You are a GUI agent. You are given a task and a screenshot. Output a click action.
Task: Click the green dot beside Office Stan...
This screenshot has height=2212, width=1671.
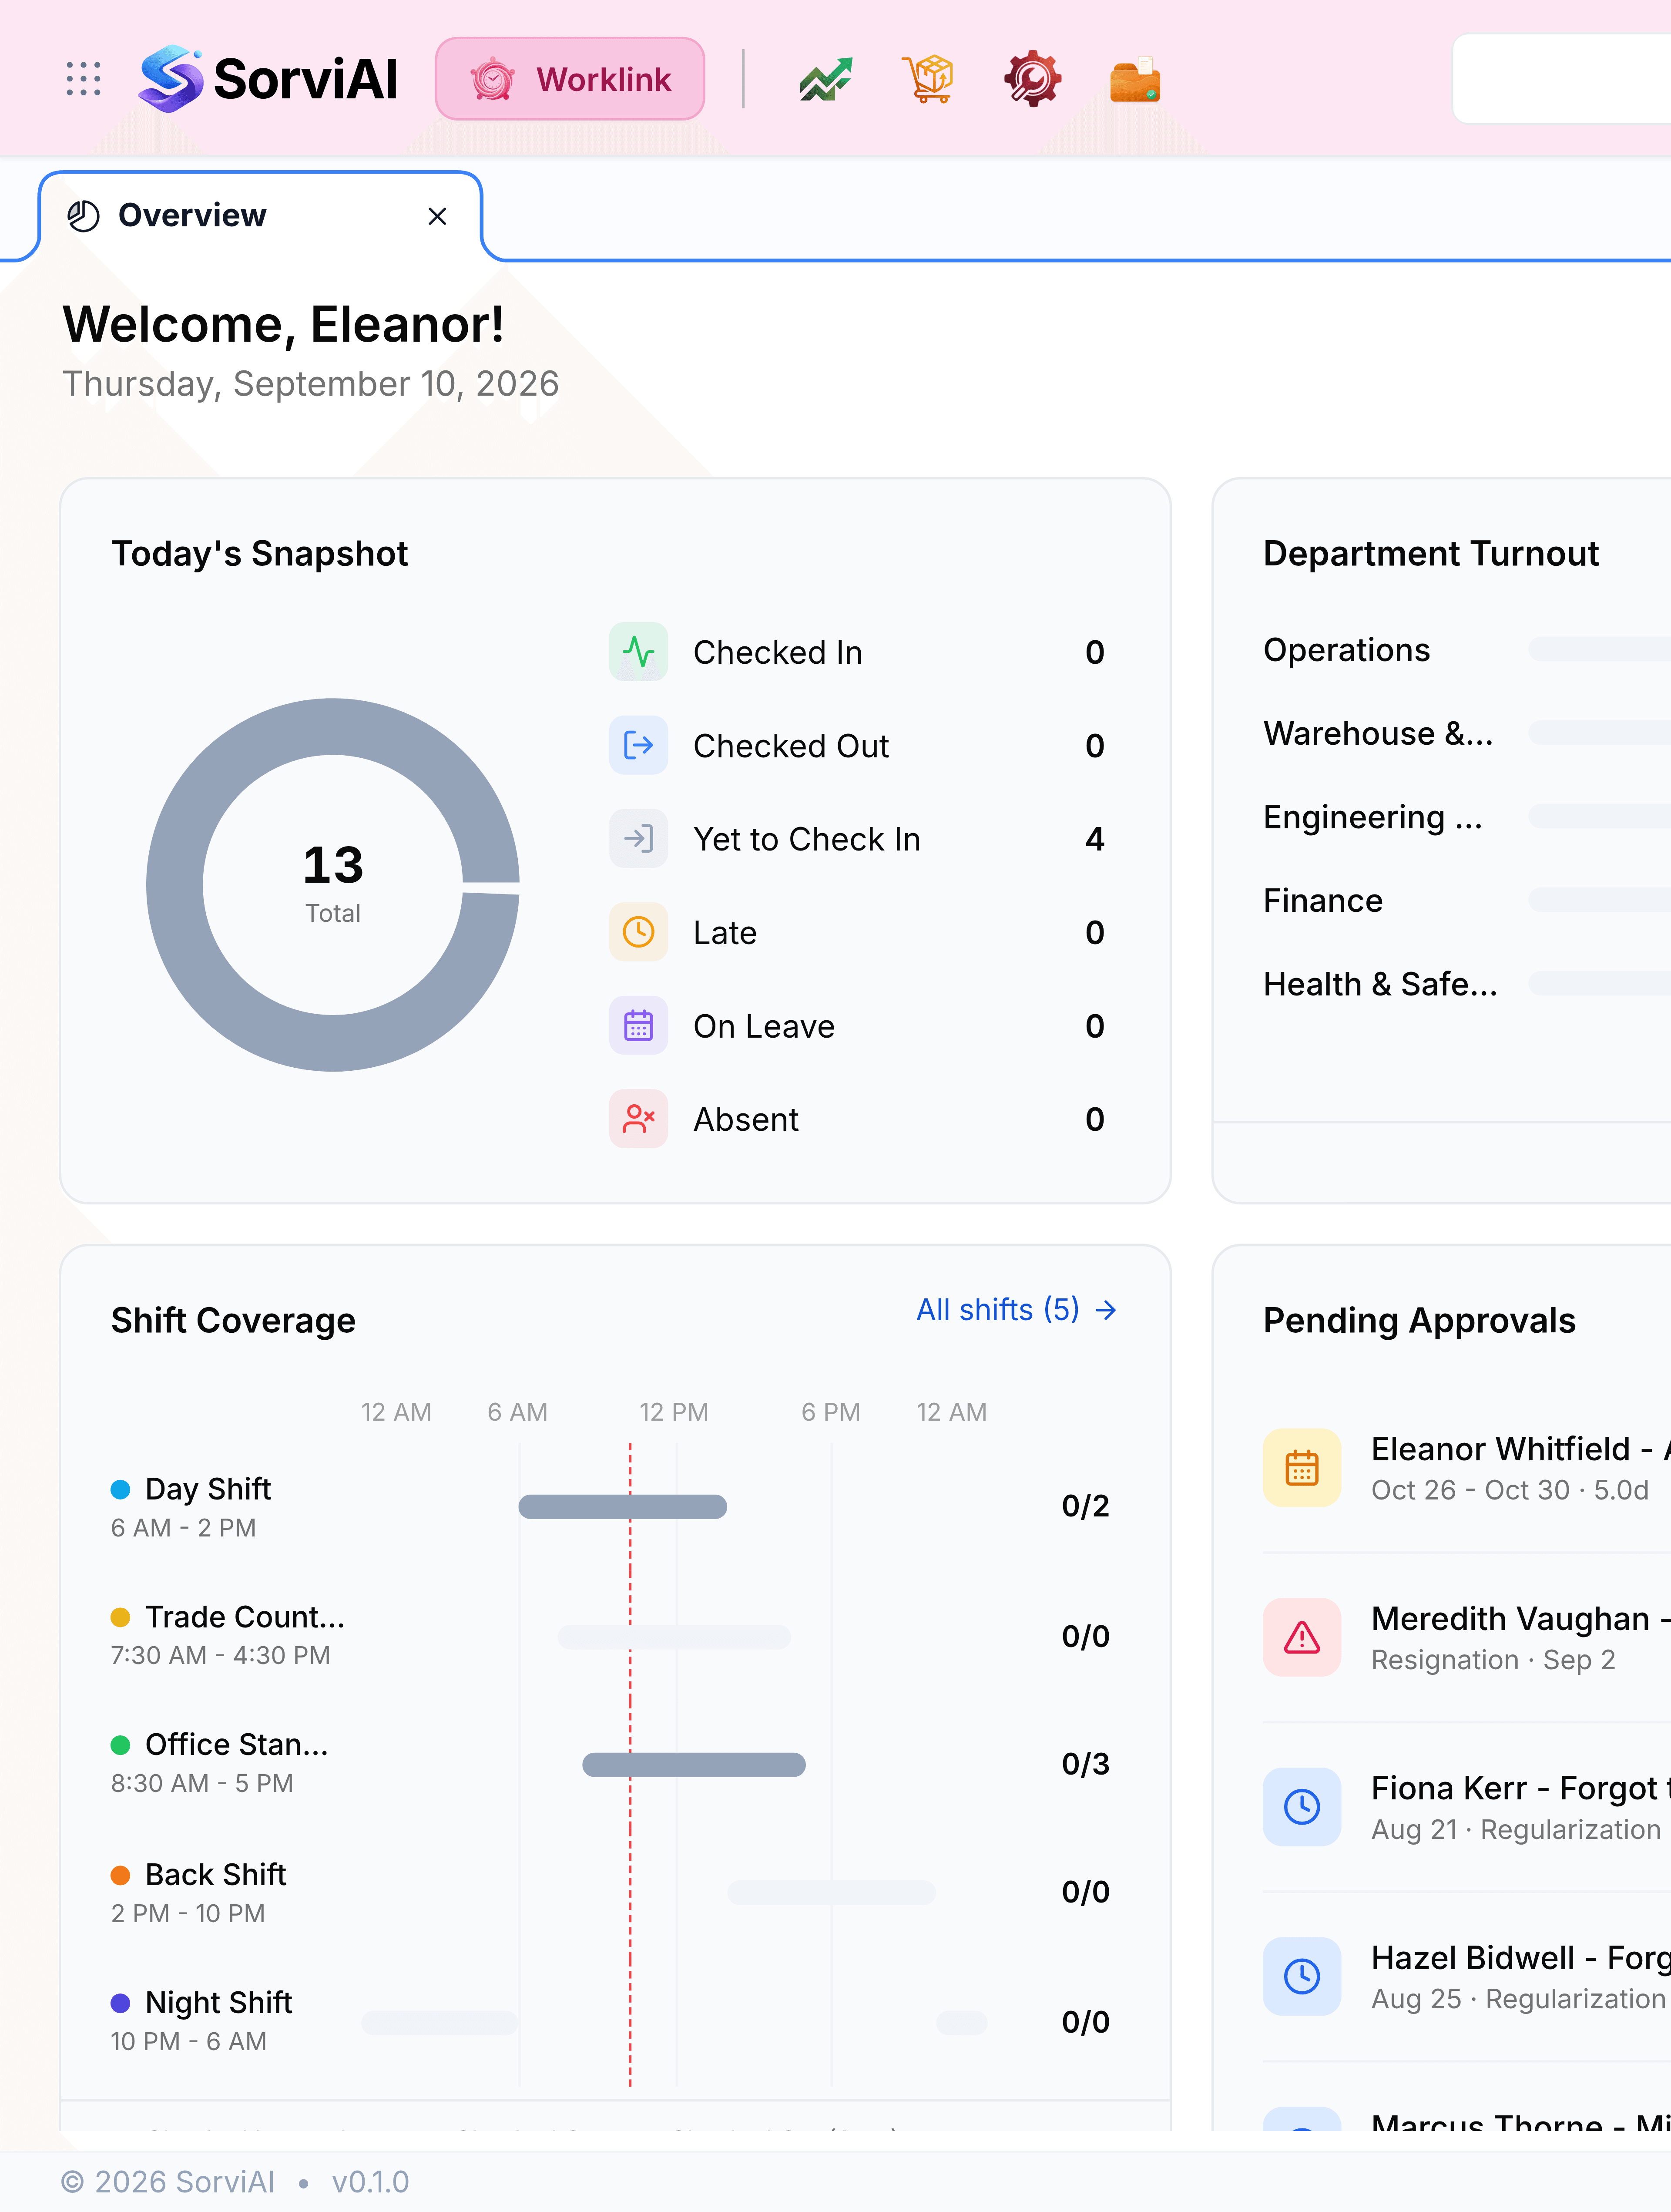coord(120,1745)
